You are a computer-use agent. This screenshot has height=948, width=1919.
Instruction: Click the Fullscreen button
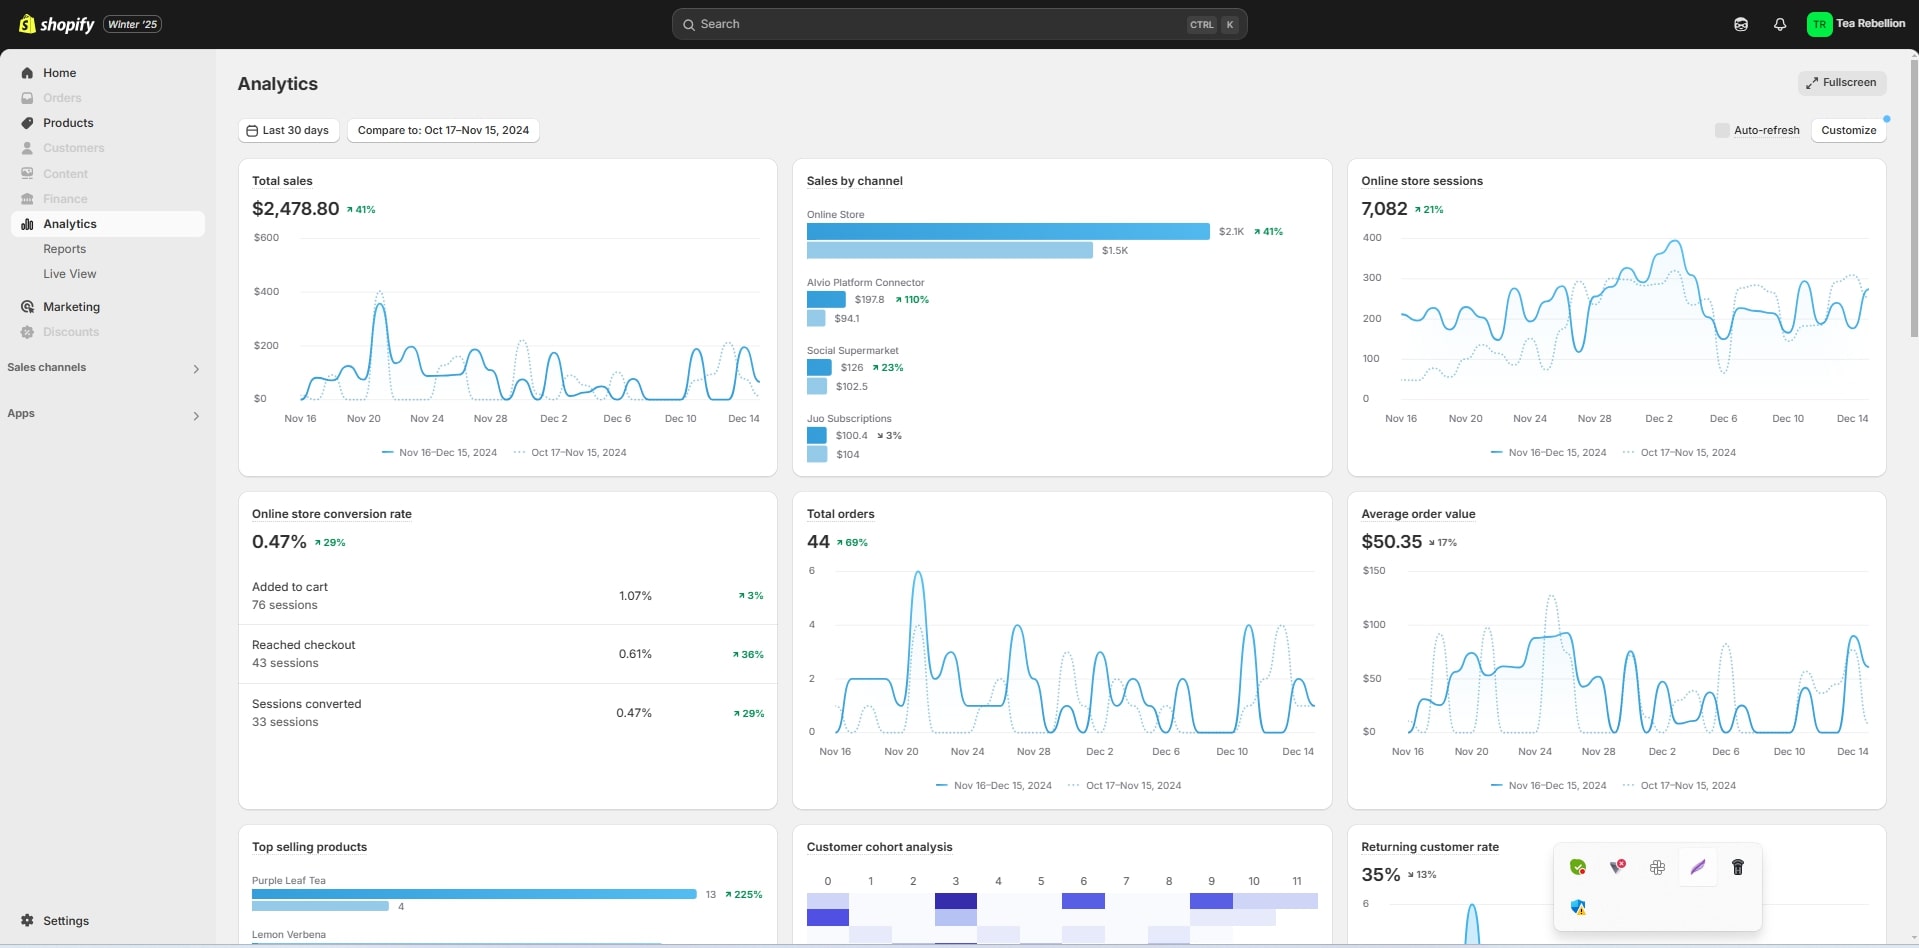pyautogui.click(x=1841, y=83)
